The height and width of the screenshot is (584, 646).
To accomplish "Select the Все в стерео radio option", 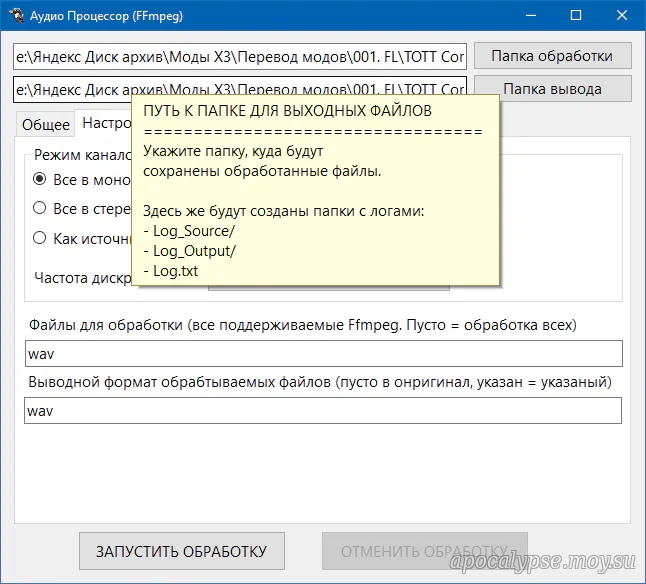I will [40, 208].
